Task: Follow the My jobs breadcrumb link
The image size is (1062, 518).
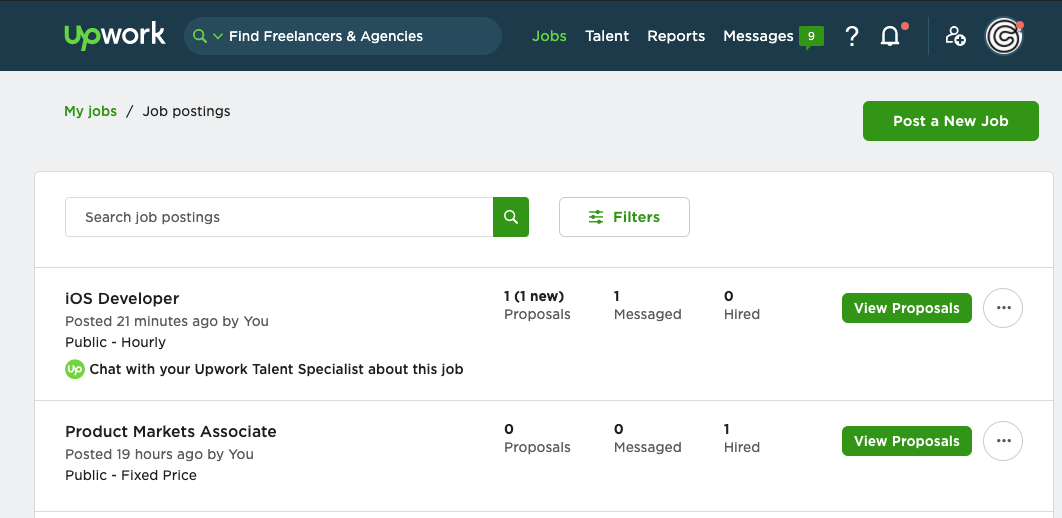Action: coord(90,111)
